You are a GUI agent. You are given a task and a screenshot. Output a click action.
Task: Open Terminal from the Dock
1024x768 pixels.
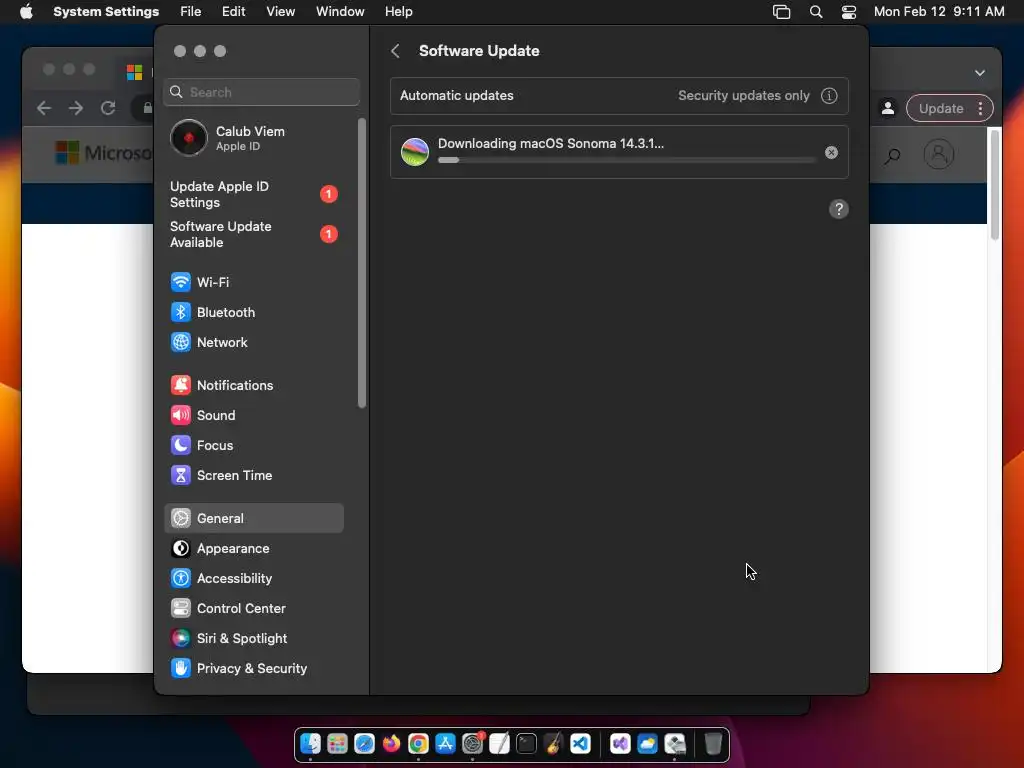pyautogui.click(x=526, y=744)
